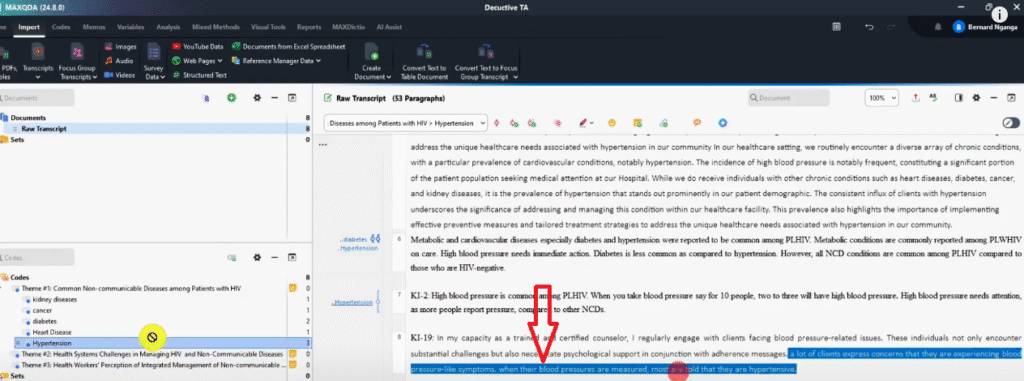Toggle the sidebar display icon

[959, 98]
